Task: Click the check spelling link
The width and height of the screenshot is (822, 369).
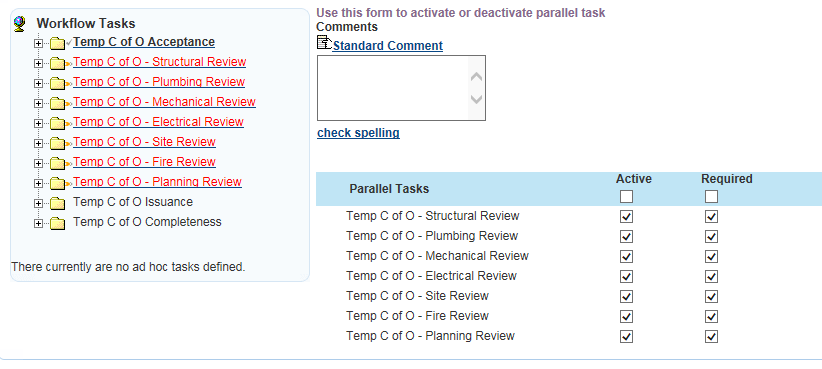Action: pos(358,133)
